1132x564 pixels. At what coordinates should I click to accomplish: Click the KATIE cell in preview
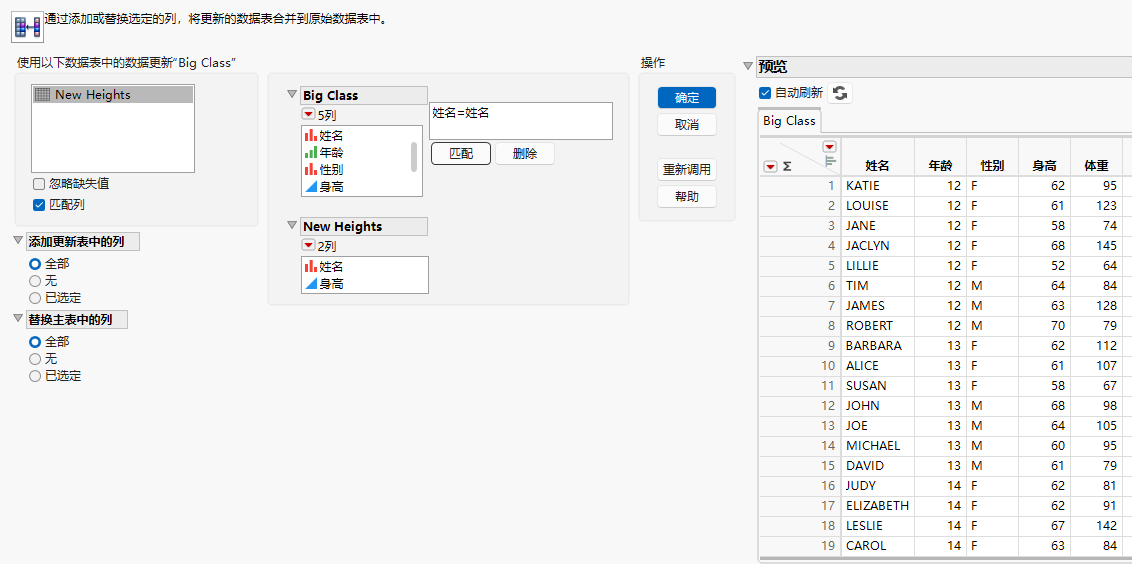click(877, 186)
